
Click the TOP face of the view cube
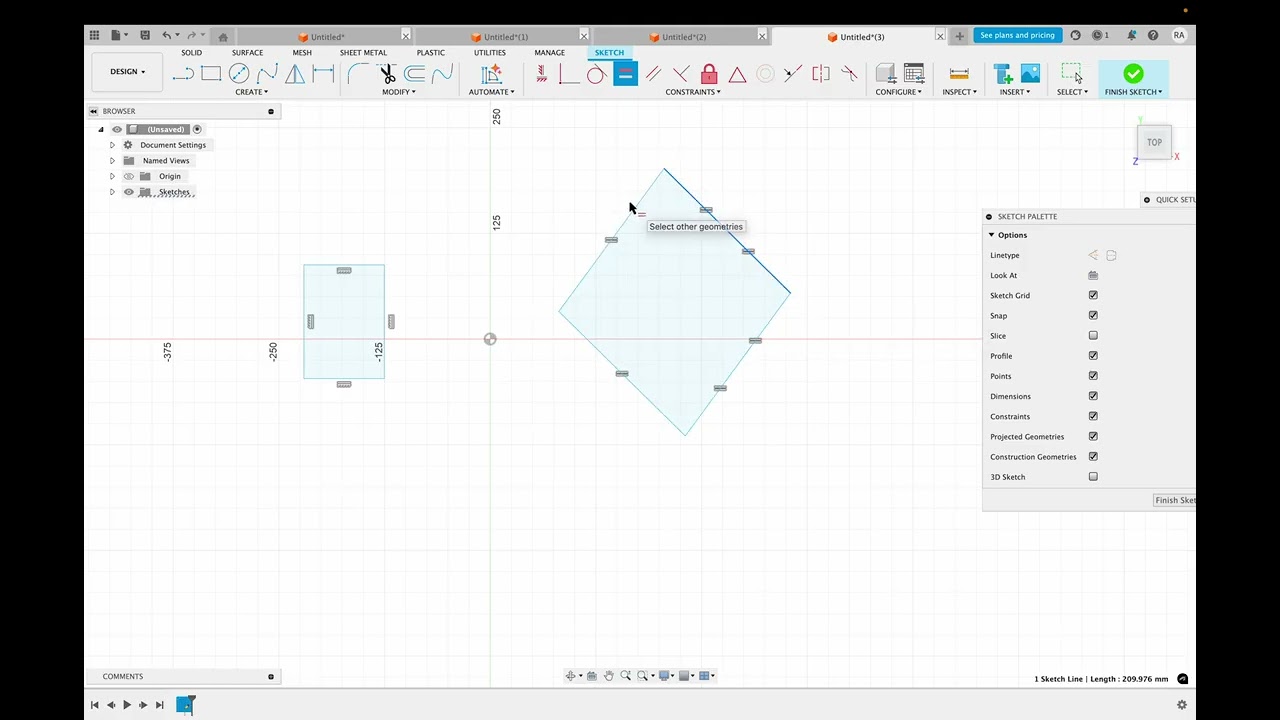(1154, 142)
